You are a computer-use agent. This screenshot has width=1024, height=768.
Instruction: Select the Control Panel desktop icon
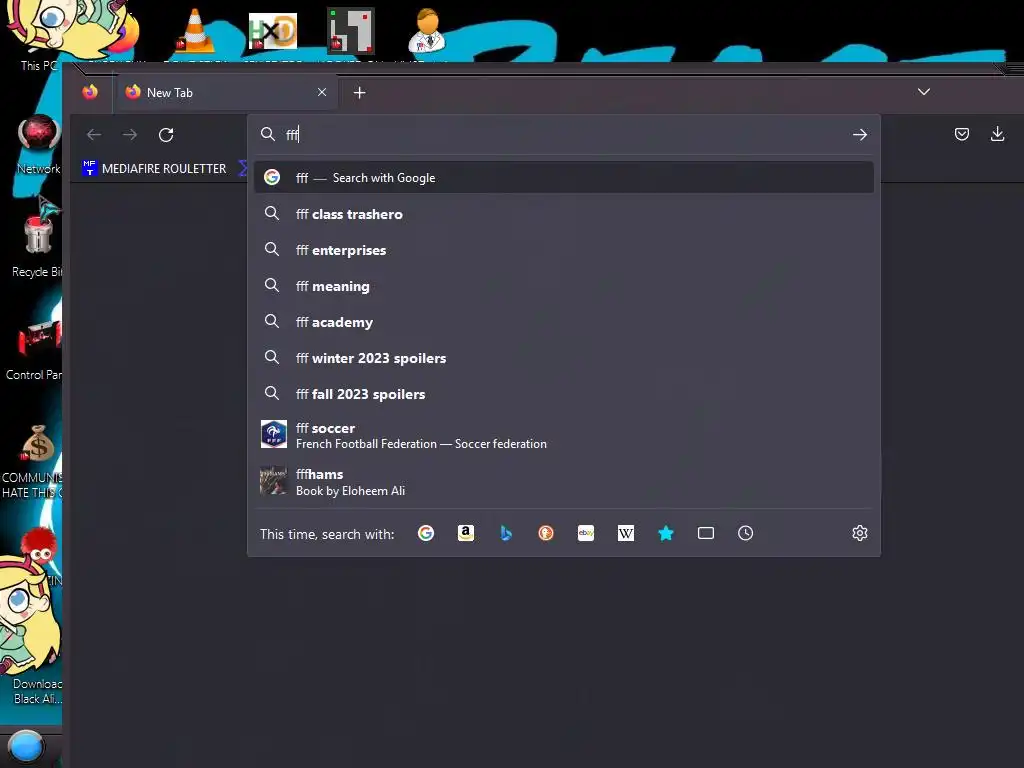coord(37,349)
